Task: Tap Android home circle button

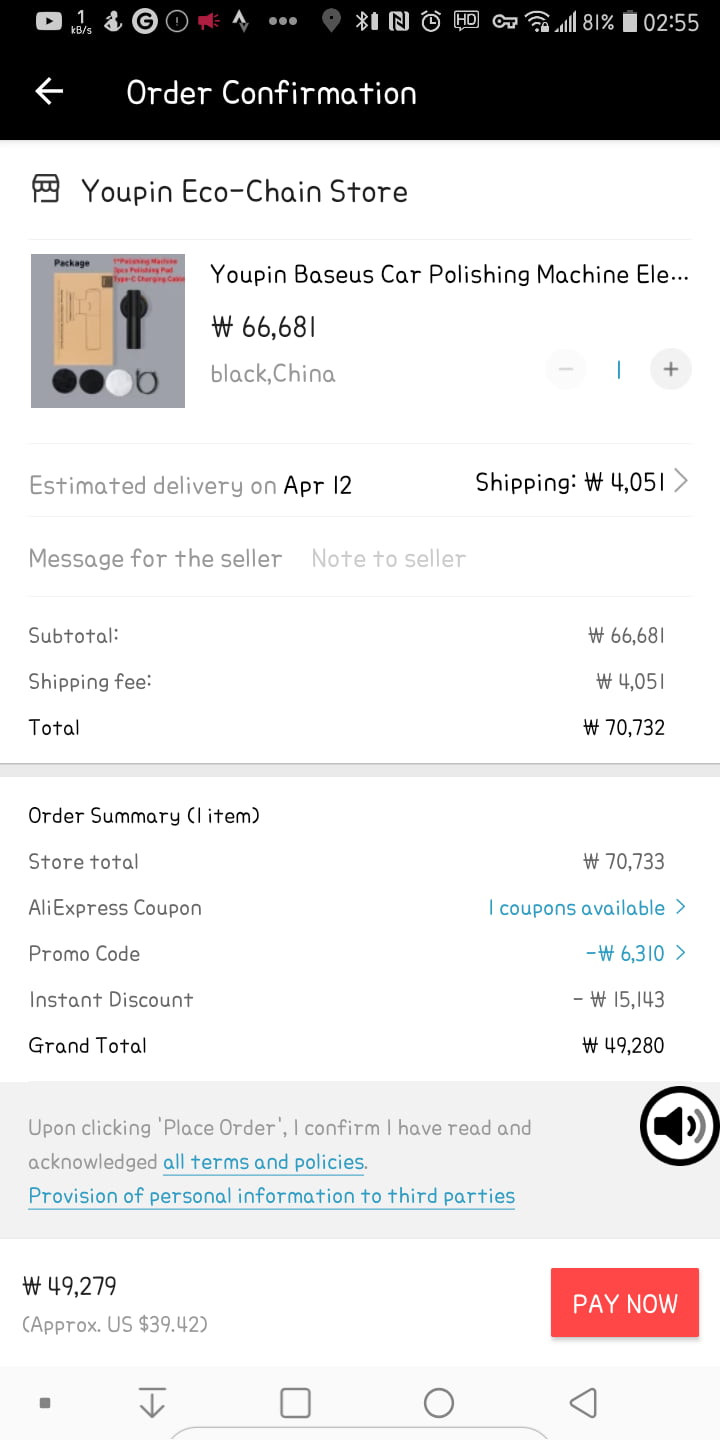Action: 439,1403
